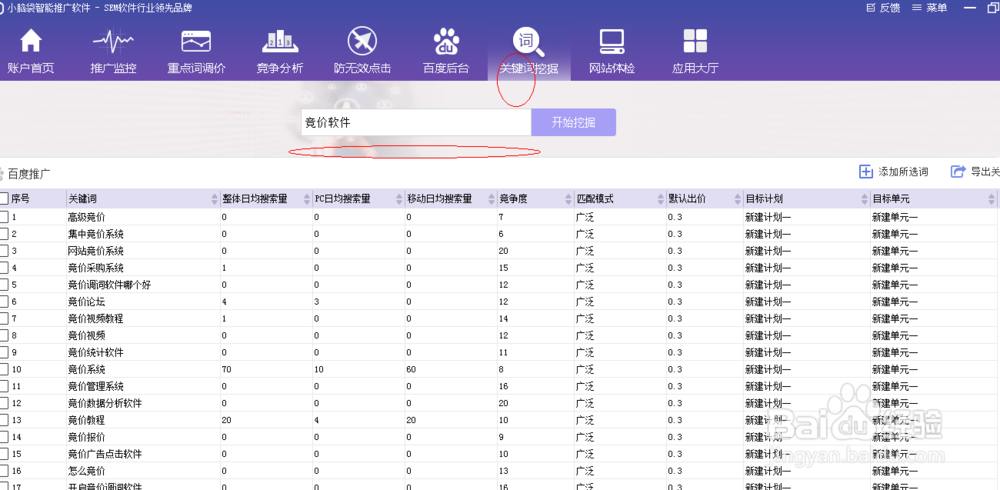1000x490 pixels.
Task: Check the row 4 竞价采购系统 checkbox
Action: coord(3,268)
